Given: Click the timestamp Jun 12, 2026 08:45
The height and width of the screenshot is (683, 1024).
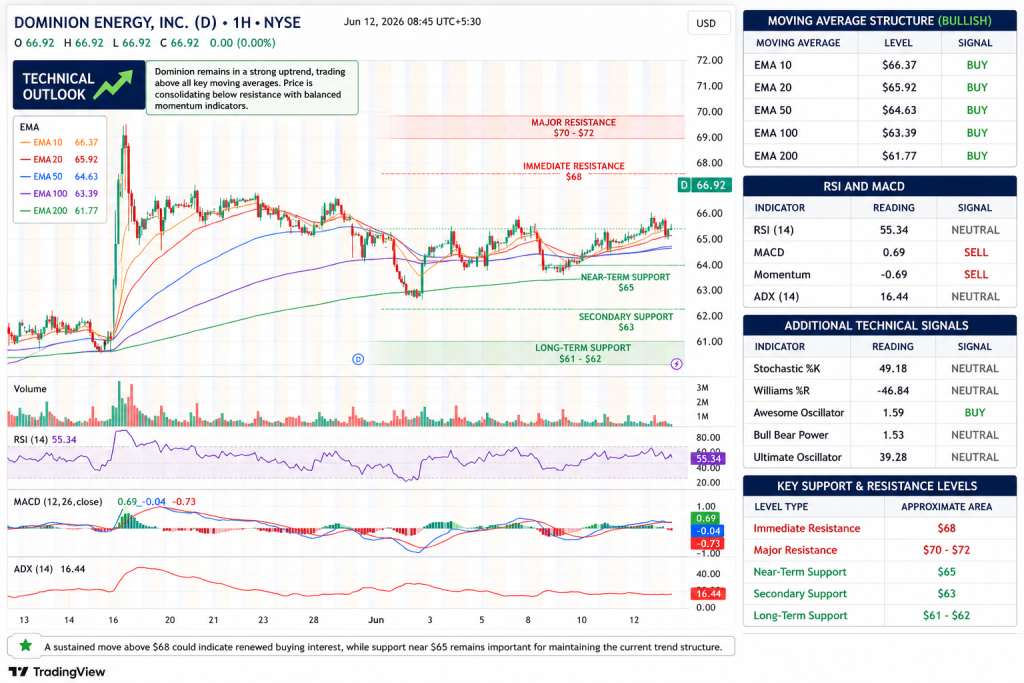Looking at the screenshot, I should (412, 22).
